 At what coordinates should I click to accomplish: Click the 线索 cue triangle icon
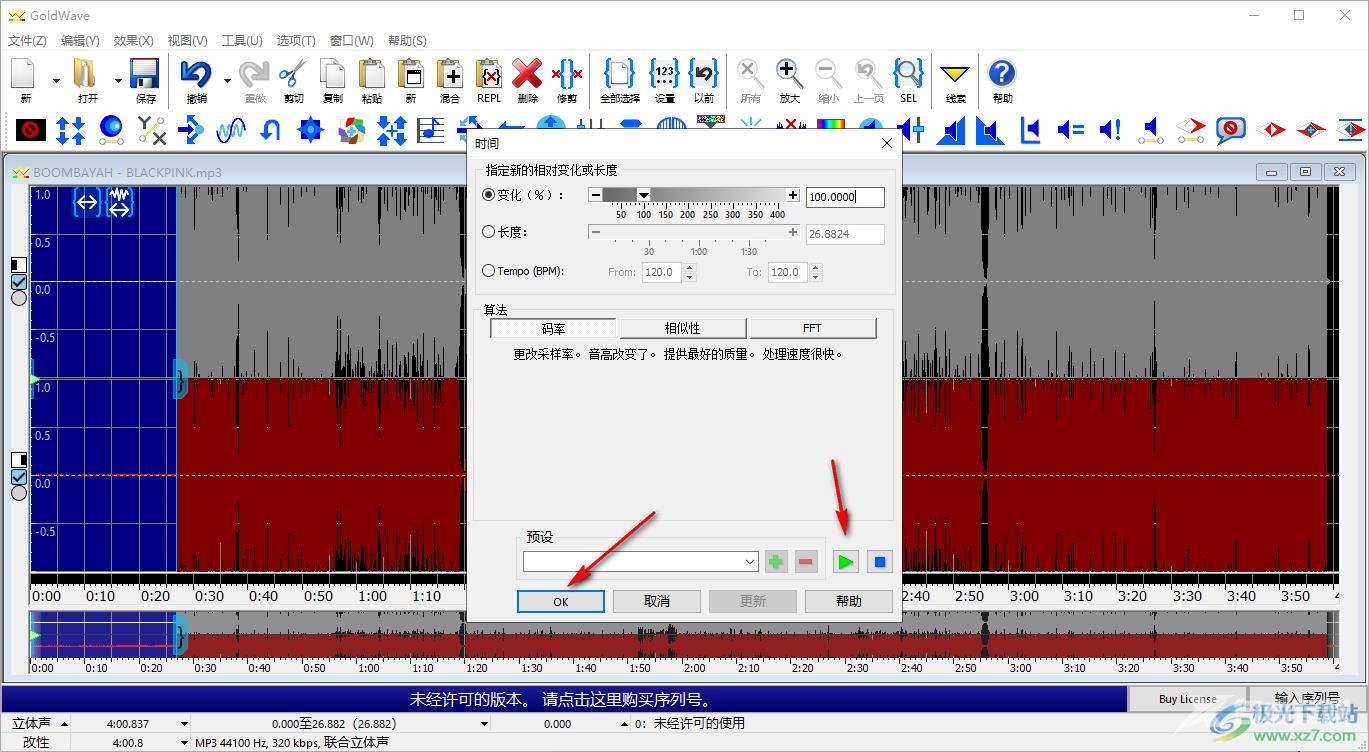pos(956,74)
